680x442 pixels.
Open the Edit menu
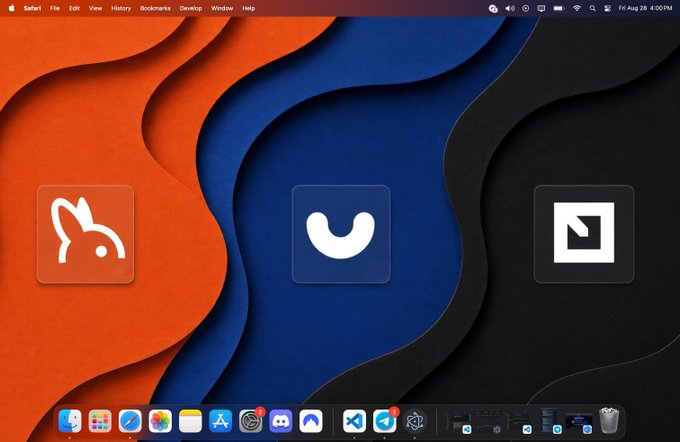point(75,8)
